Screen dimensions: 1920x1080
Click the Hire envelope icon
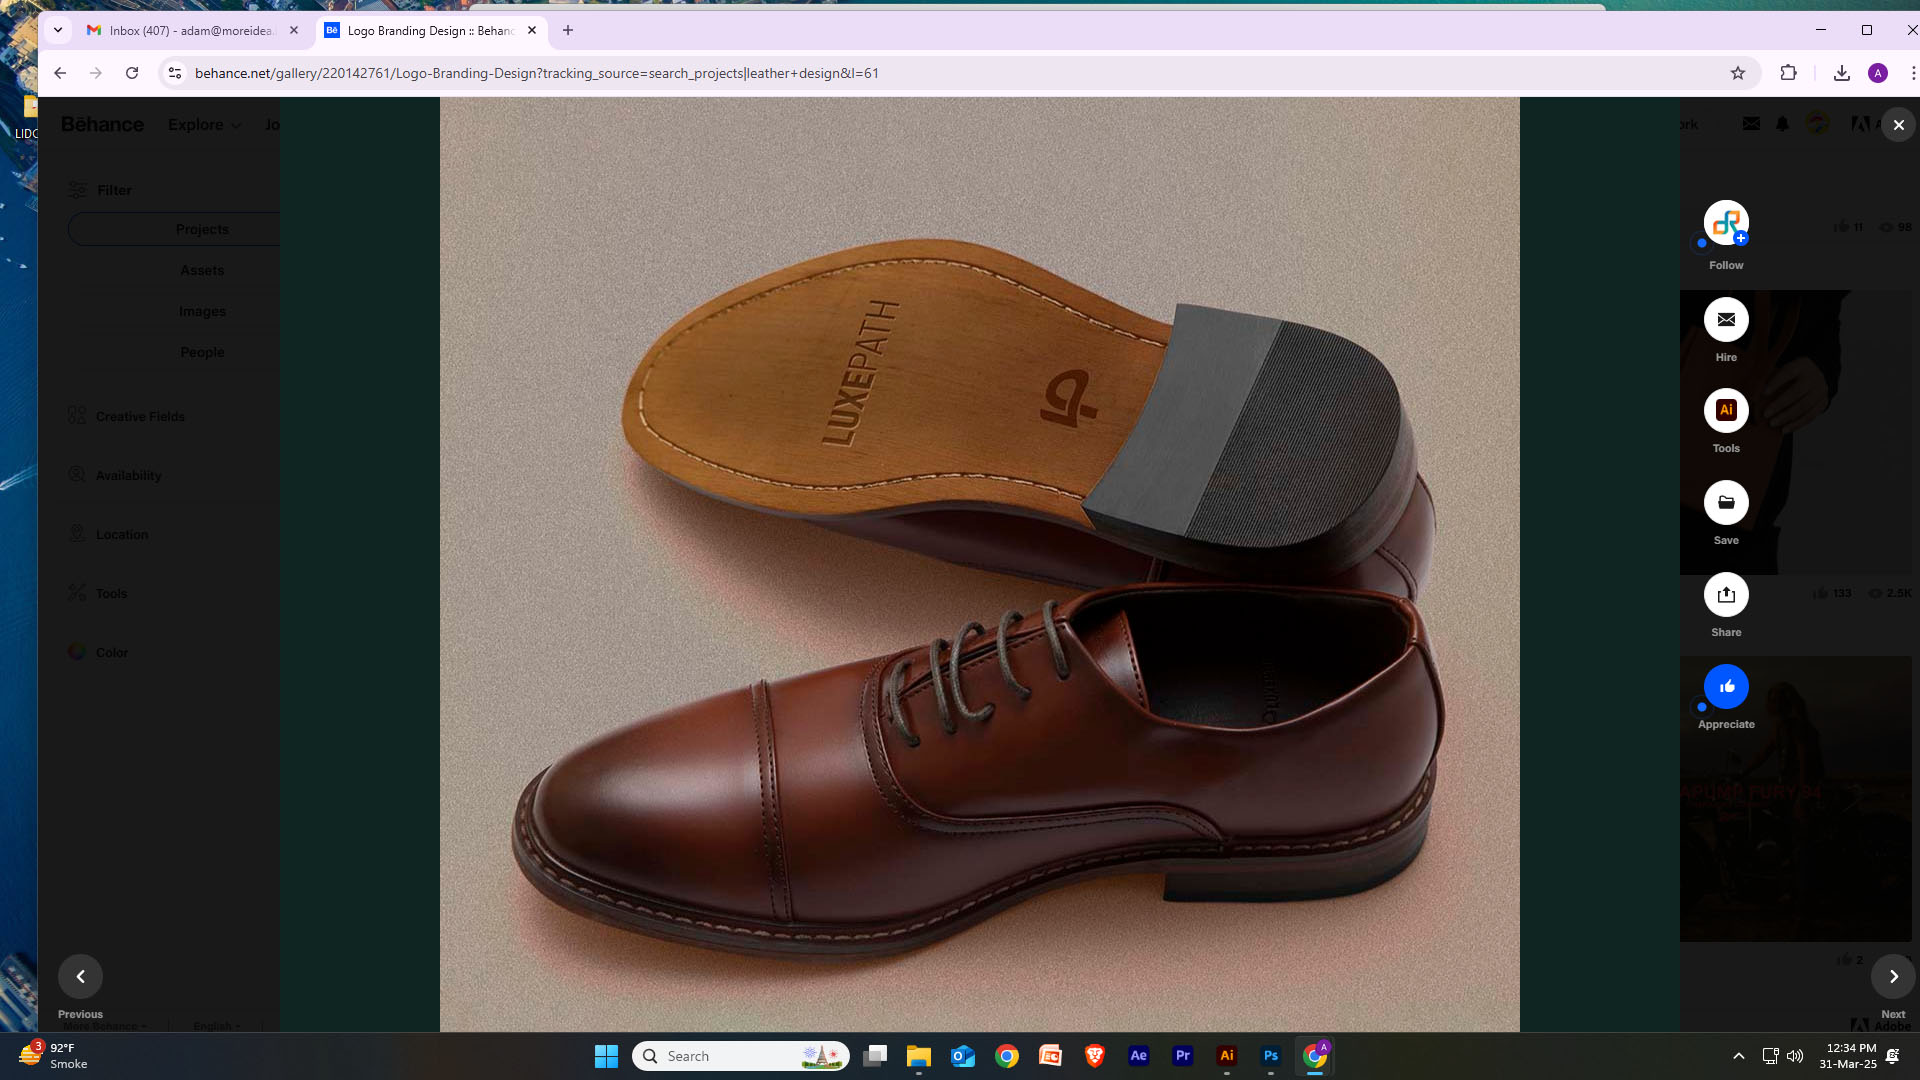1726,320
